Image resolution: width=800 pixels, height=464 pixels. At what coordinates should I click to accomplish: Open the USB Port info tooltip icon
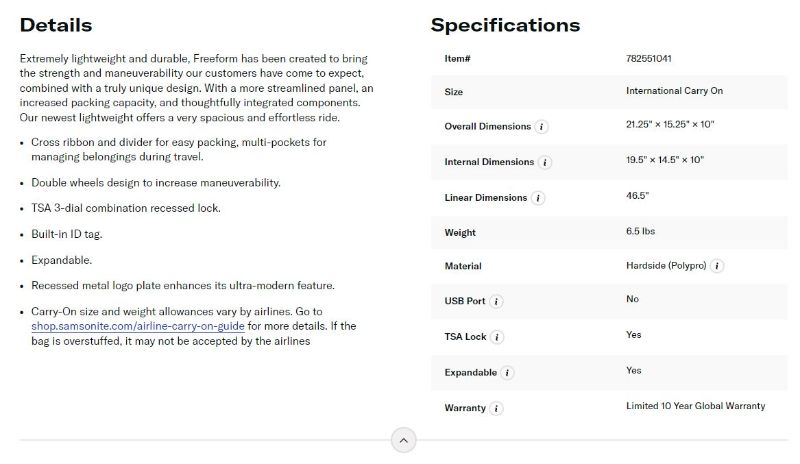pyautogui.click(x=496, y=302)
